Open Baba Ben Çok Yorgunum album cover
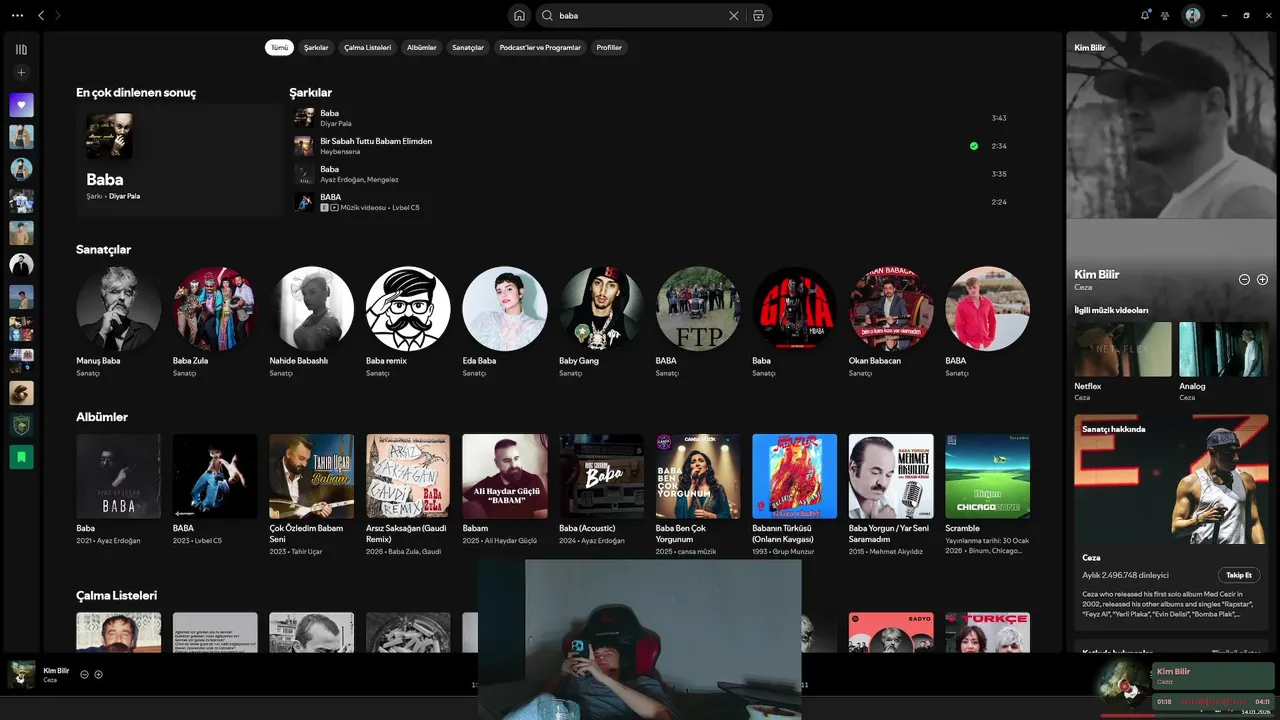The width and height of the screenshot is (1280, 720). click(698, 476)
